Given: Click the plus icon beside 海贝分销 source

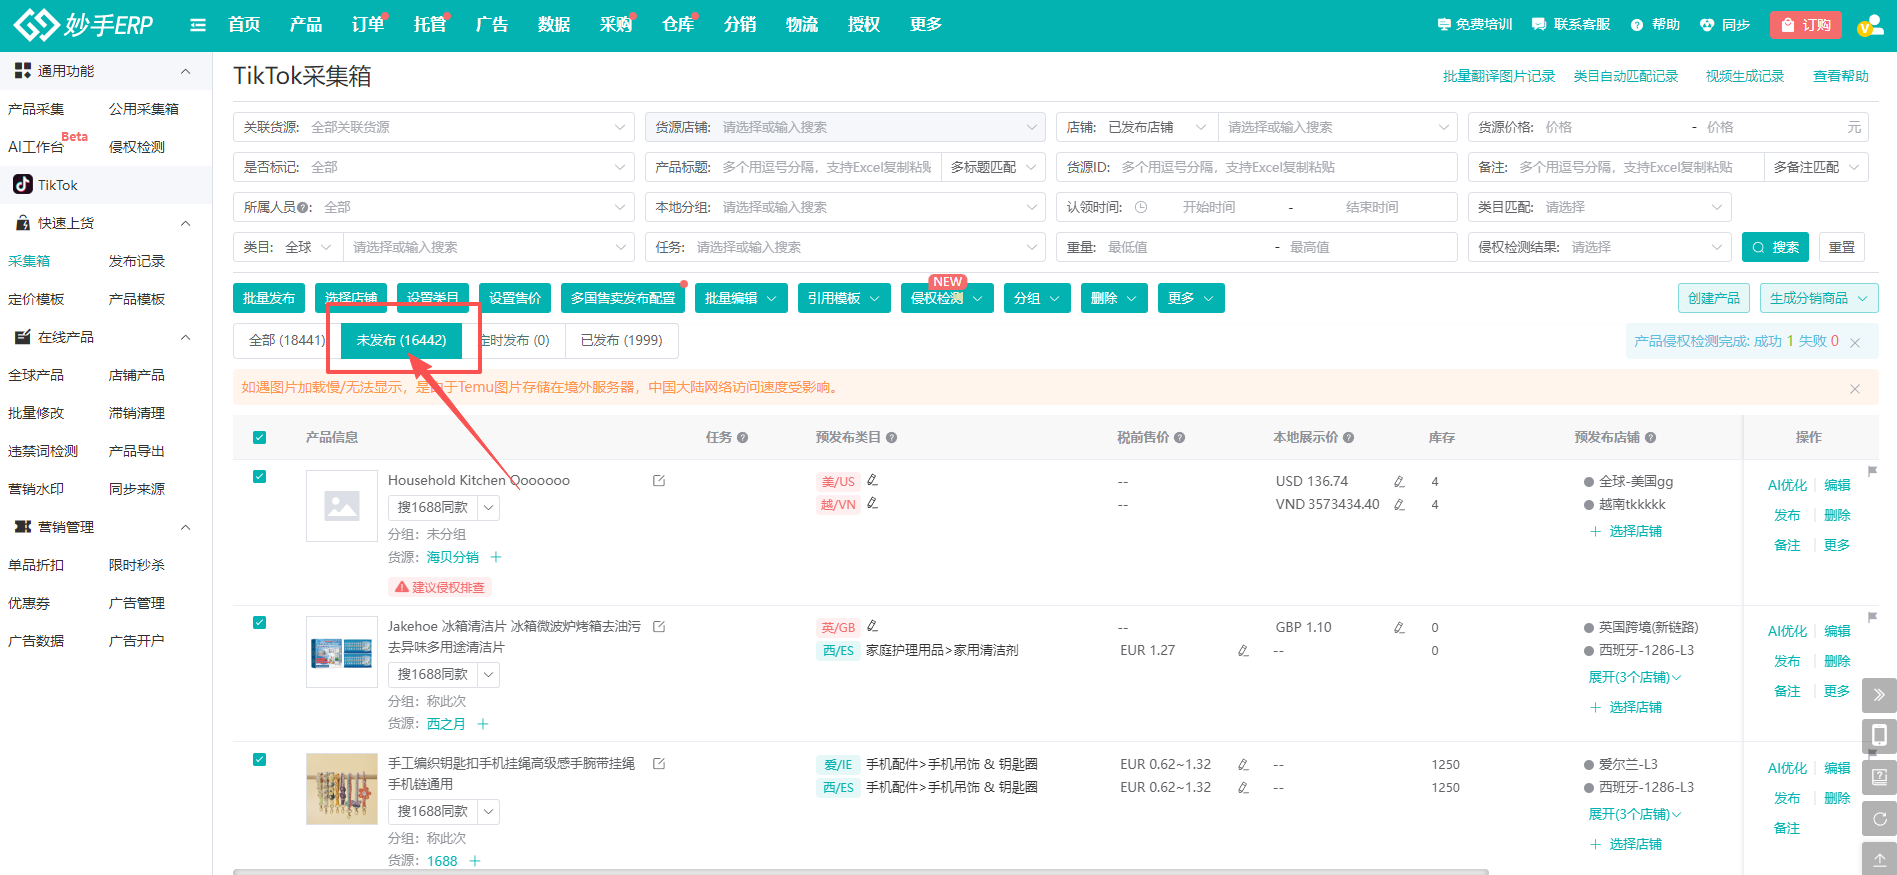Looking at the screenshot, I should [x=496, y=557].
